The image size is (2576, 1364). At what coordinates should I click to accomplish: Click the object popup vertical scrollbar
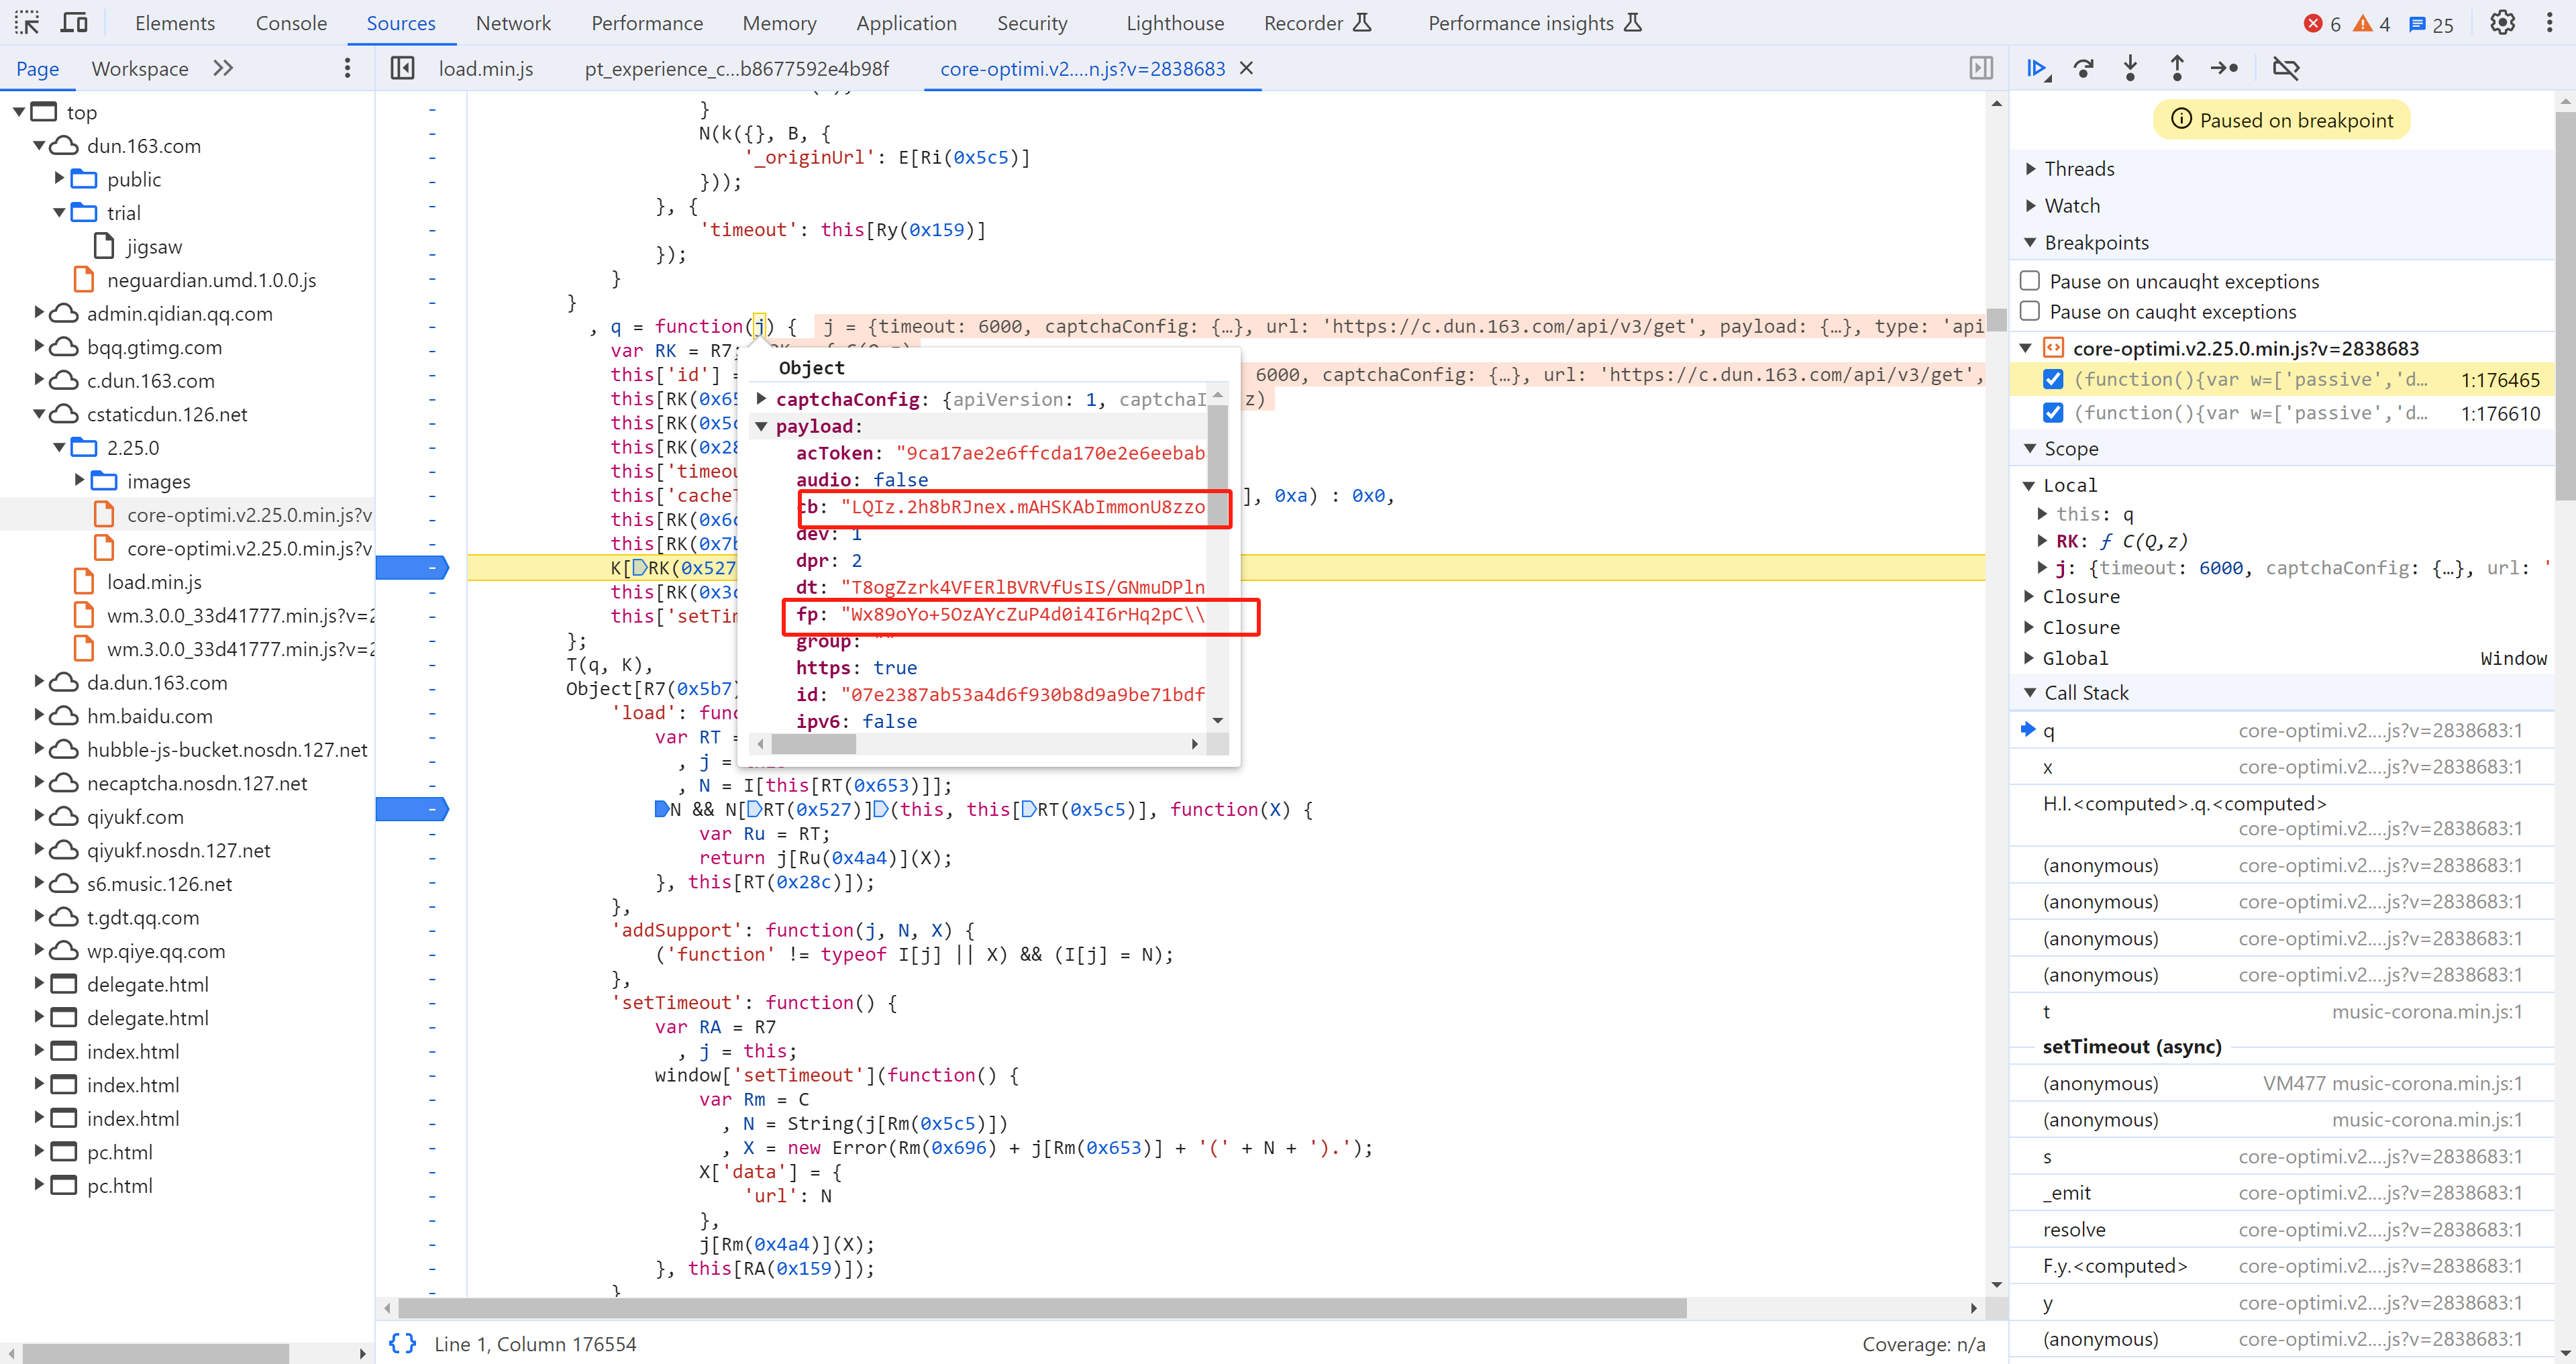coord(1217,465)
